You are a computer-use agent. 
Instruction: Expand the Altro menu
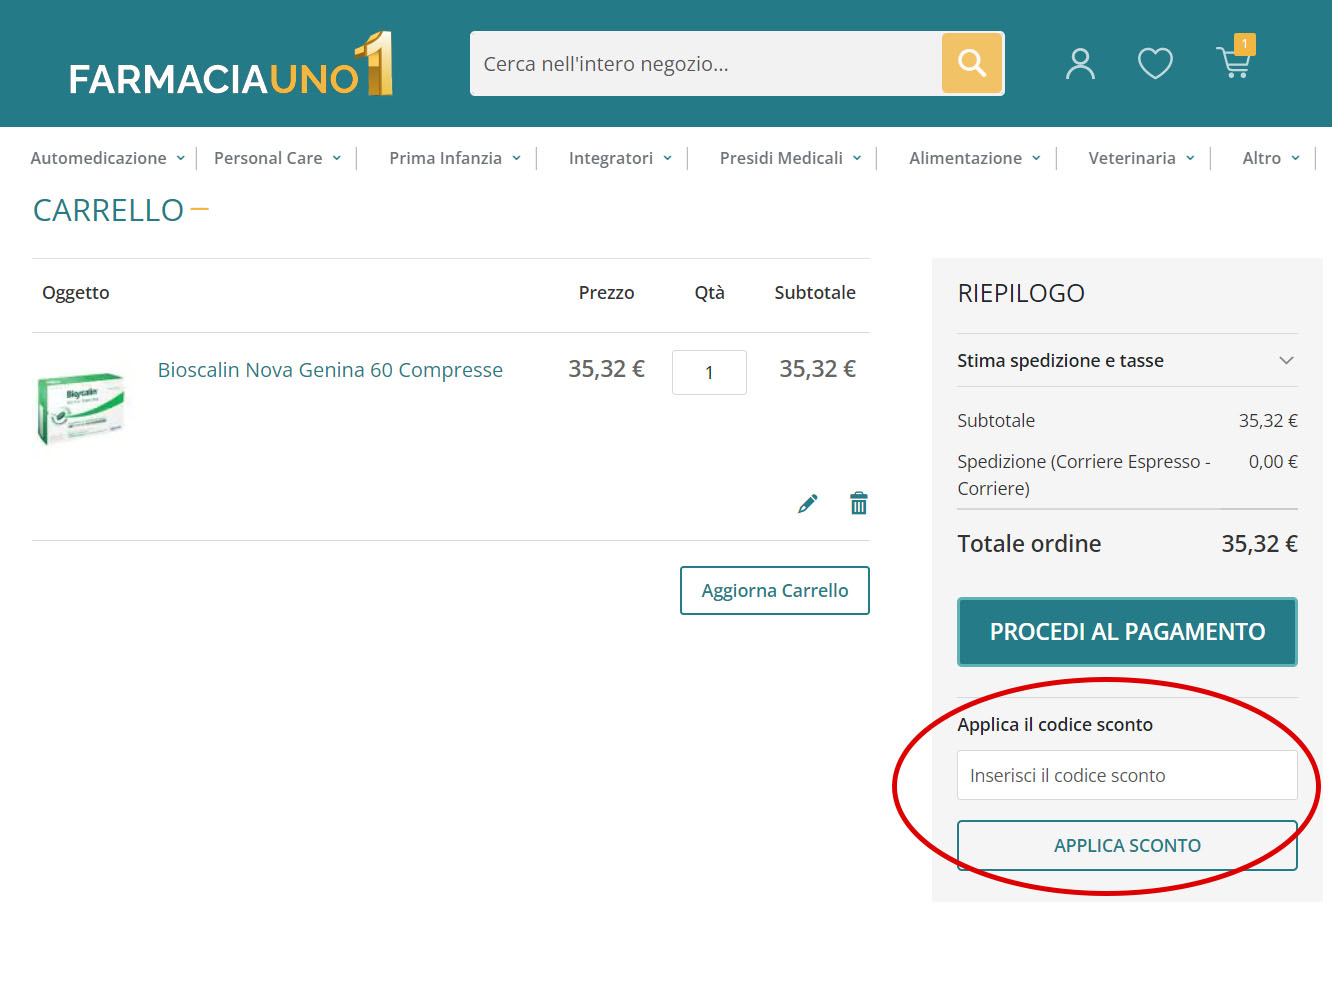pos(1271,158)
